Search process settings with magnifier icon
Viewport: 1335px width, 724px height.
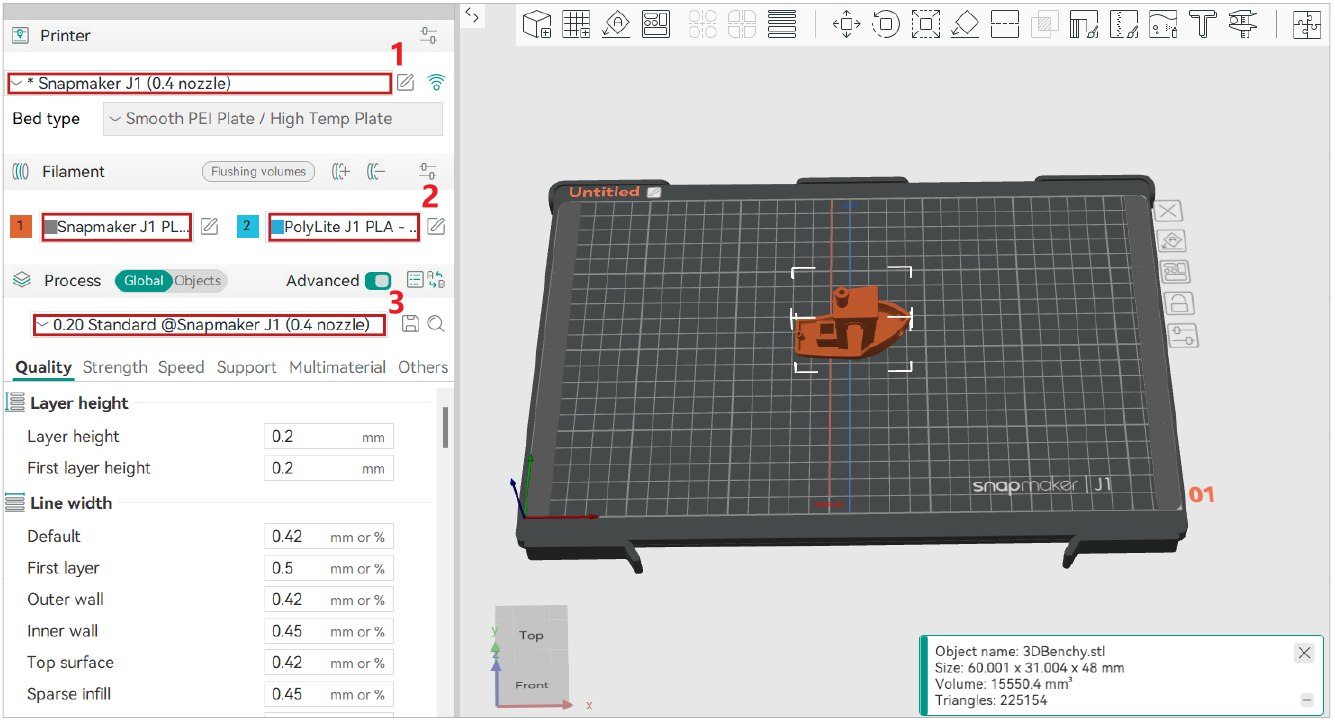(436, 324)
